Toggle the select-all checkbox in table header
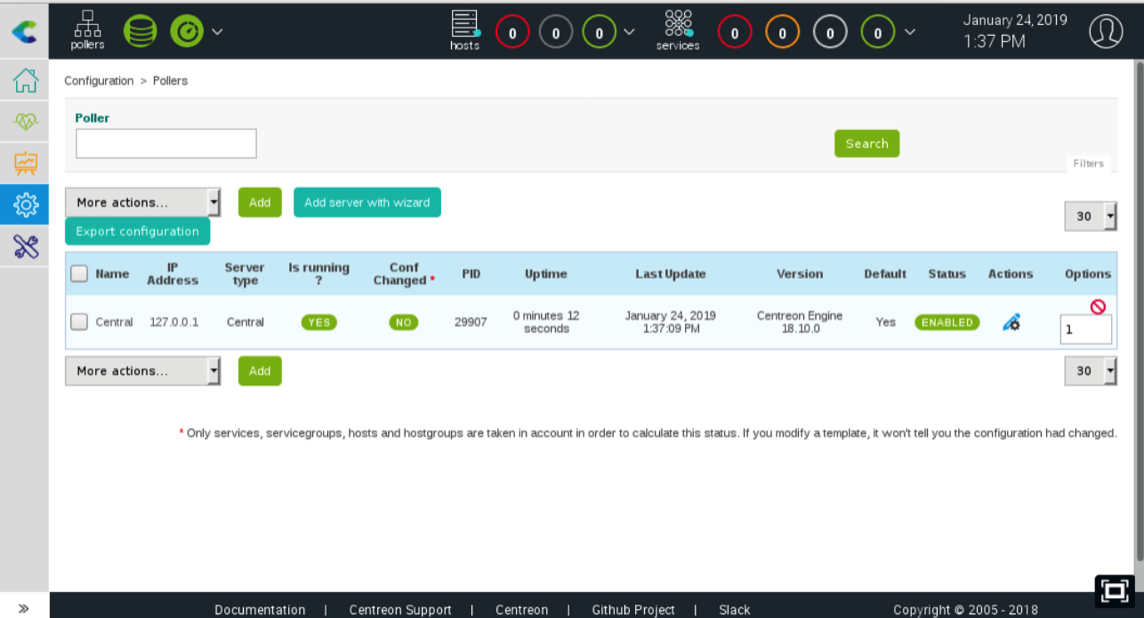1144x618 pixels. click(x=79, y=273)
